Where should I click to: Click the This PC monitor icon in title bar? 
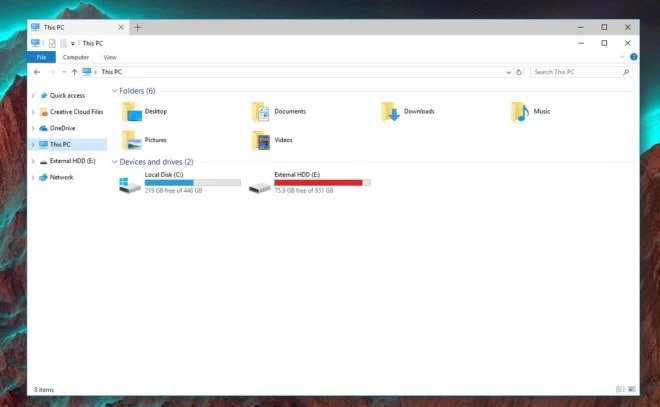(35, 43)
